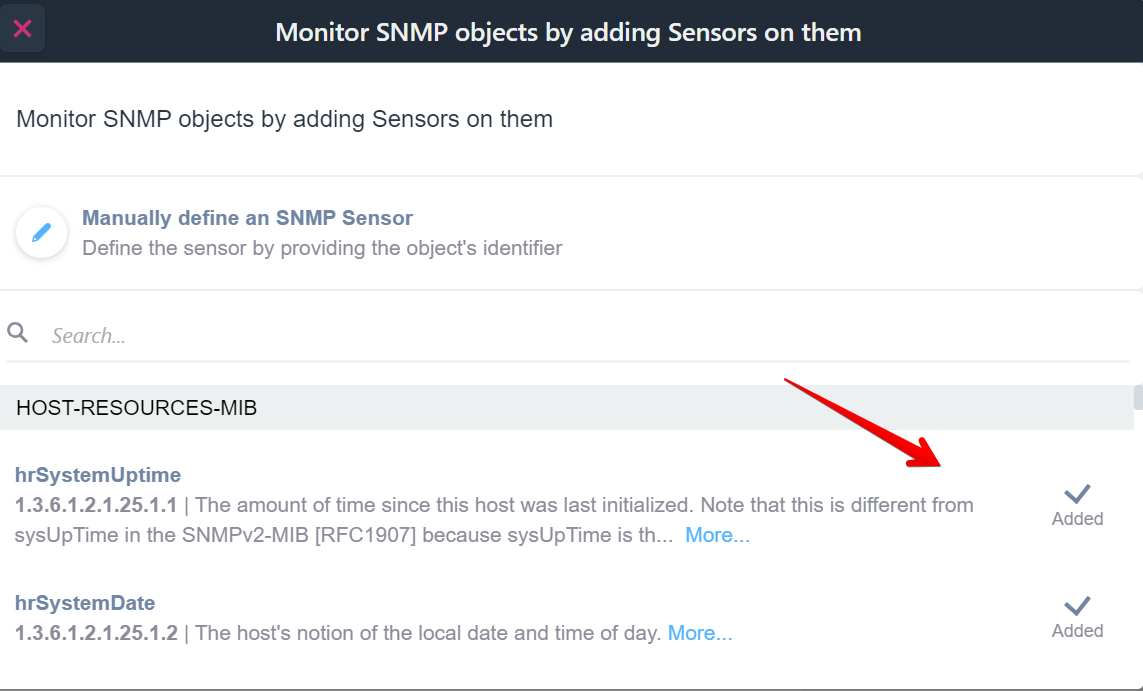
Task: Toggle the hrSystemDate added checkmark
Action: pos(1077,605)
